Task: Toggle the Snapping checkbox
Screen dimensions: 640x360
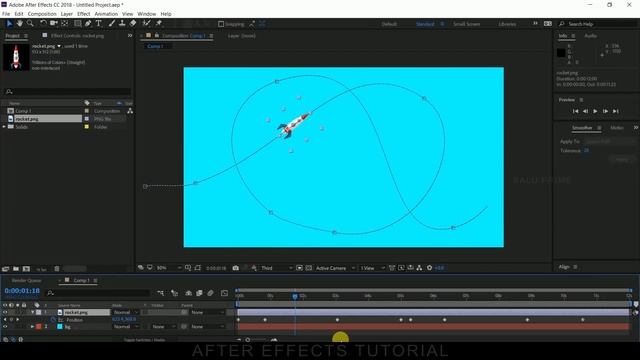Action: (x=221, y=24)
